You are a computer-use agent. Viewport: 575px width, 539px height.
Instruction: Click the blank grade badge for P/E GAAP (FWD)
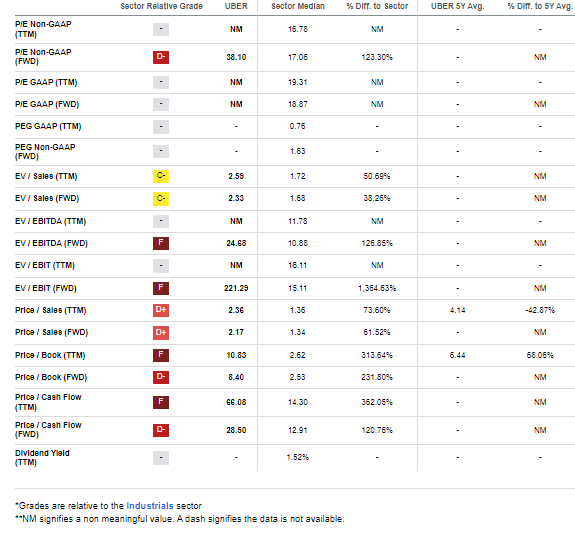tap(161, 104)
